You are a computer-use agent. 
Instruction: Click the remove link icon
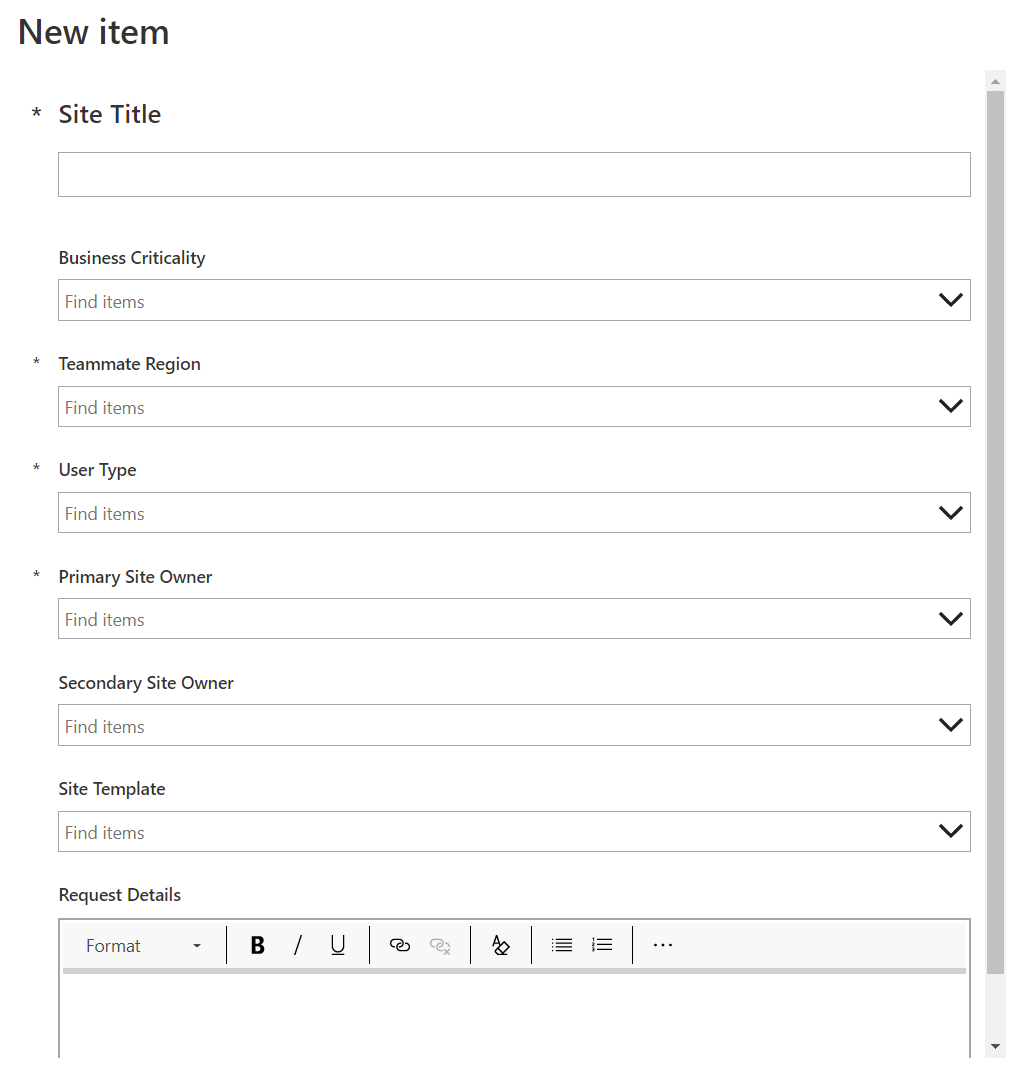pos(439,944)
